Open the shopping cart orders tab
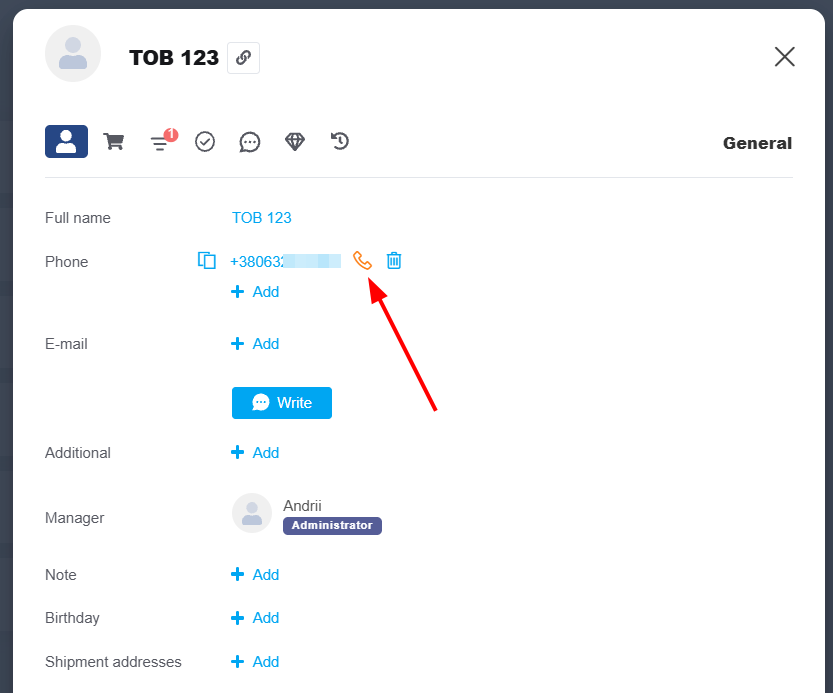833x693 pixels. coord(114,142)
